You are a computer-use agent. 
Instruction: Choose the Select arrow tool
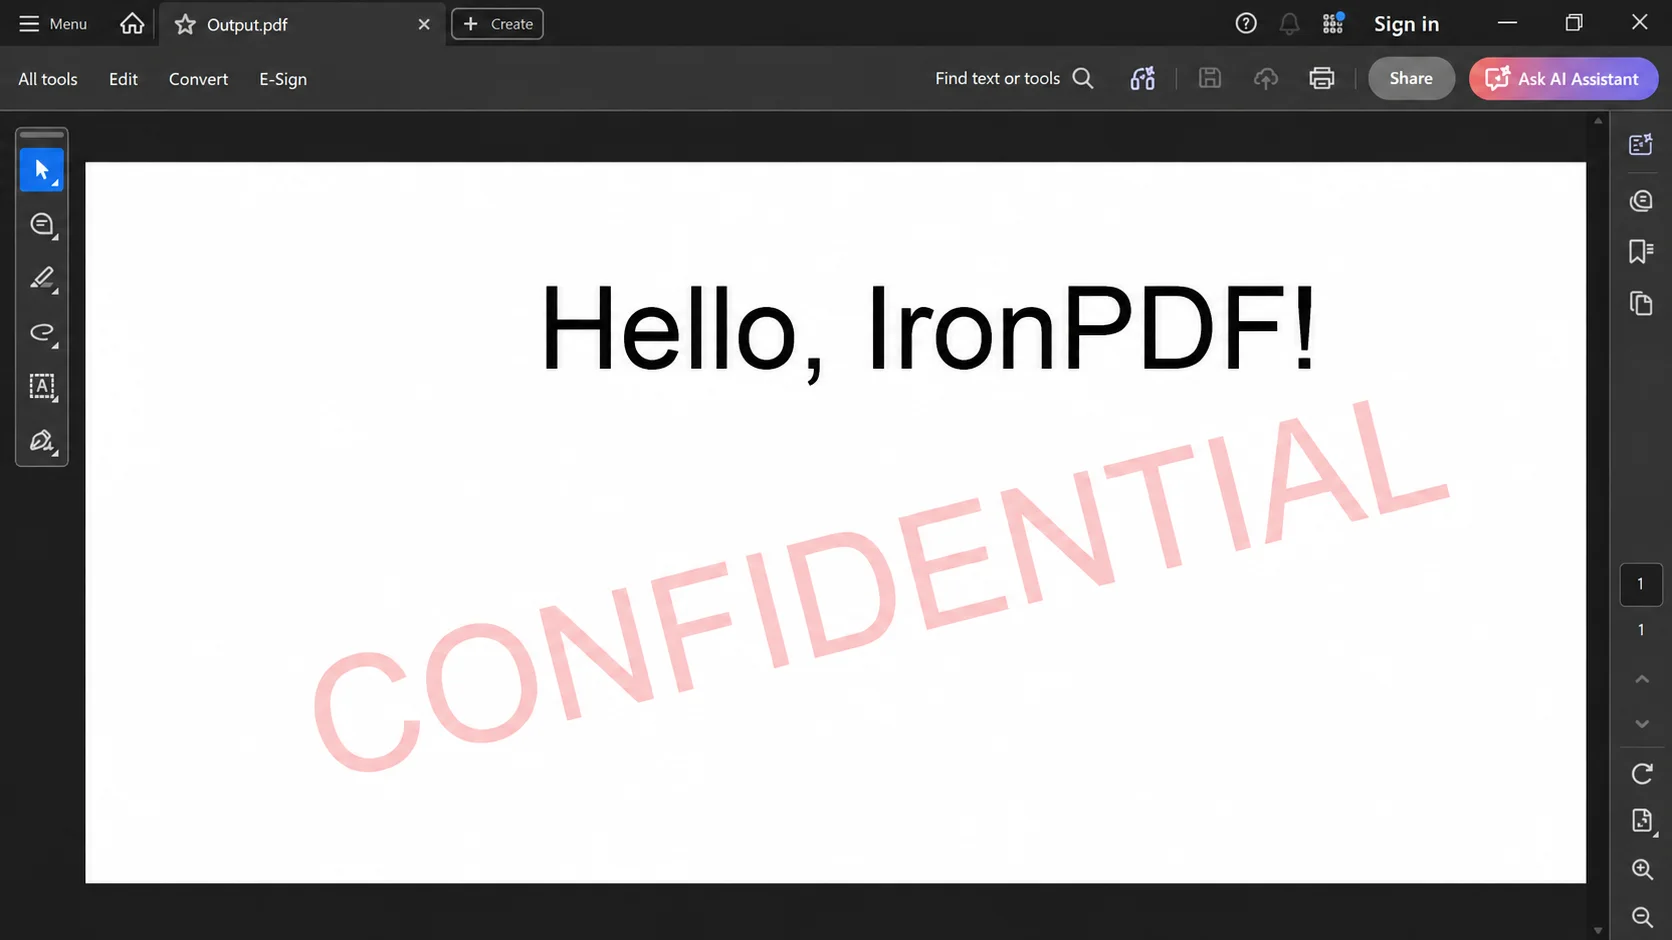[x=42, y=170]
